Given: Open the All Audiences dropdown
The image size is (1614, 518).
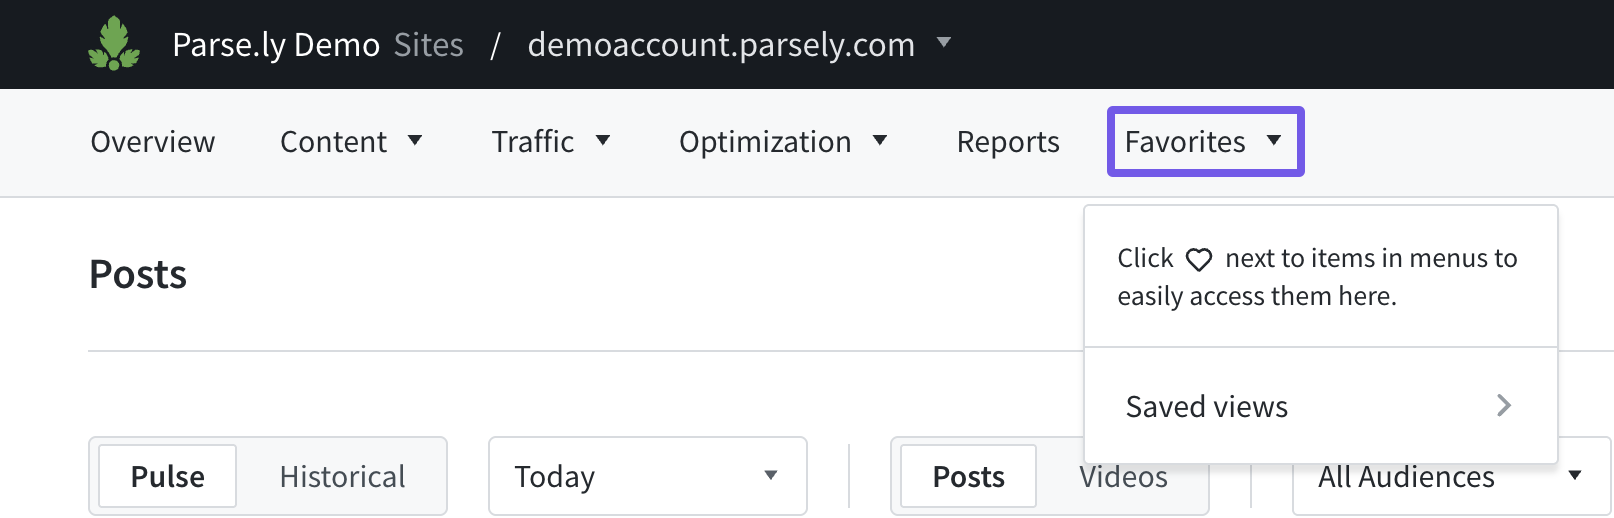Looking at the screenshot, I should tap(1450, 478).
